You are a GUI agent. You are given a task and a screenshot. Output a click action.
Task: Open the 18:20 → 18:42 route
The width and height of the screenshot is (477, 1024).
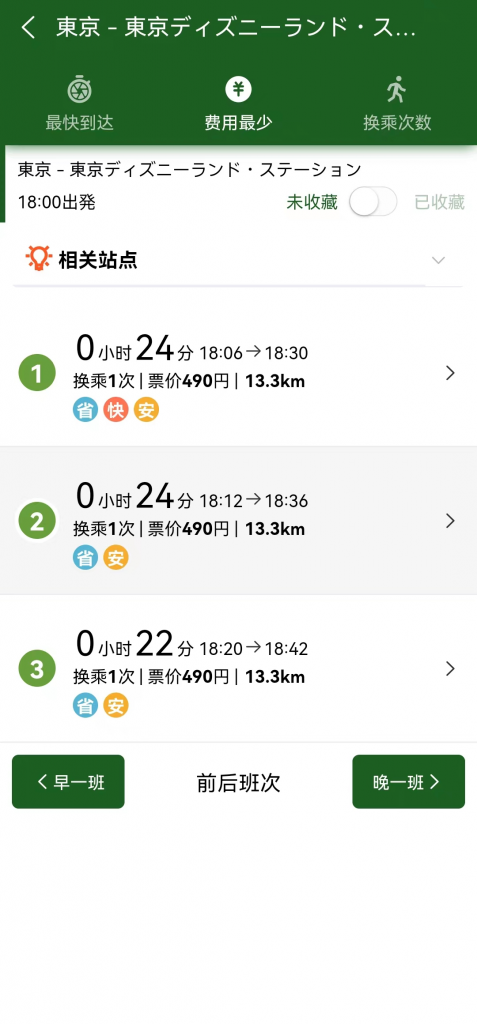coord(238,669)
